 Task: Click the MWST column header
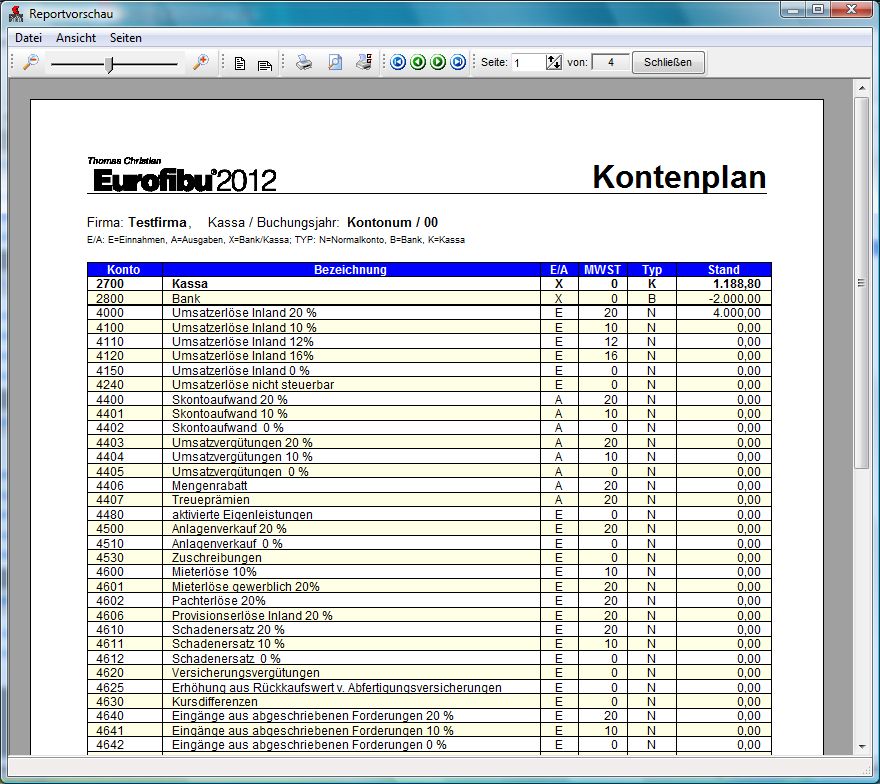pyautogui.click(x=602, y=269)
